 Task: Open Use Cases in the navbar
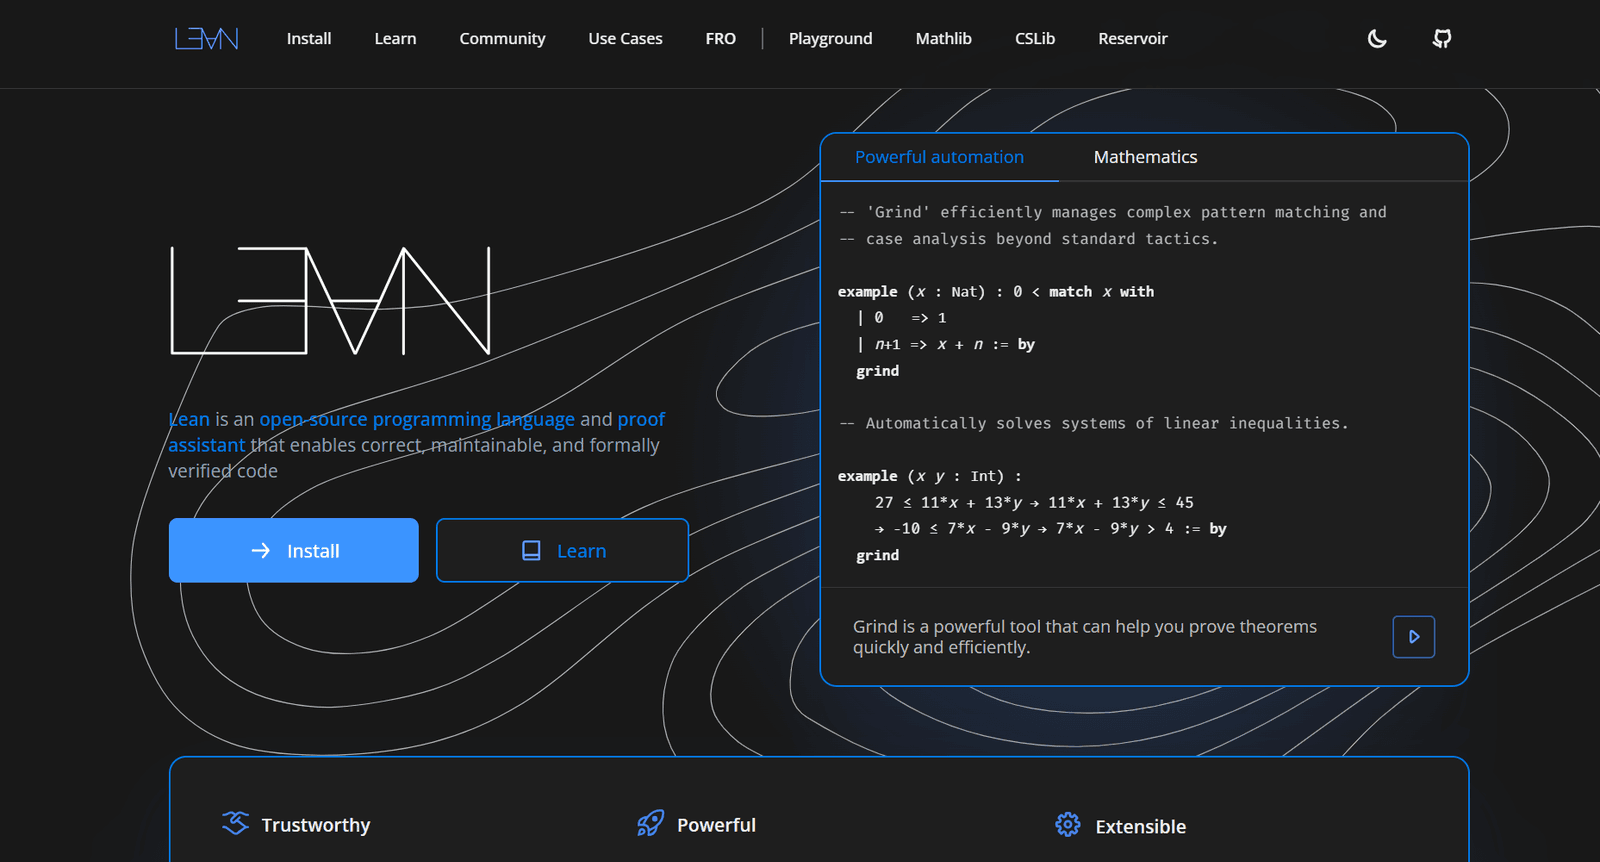coord(625,39)
